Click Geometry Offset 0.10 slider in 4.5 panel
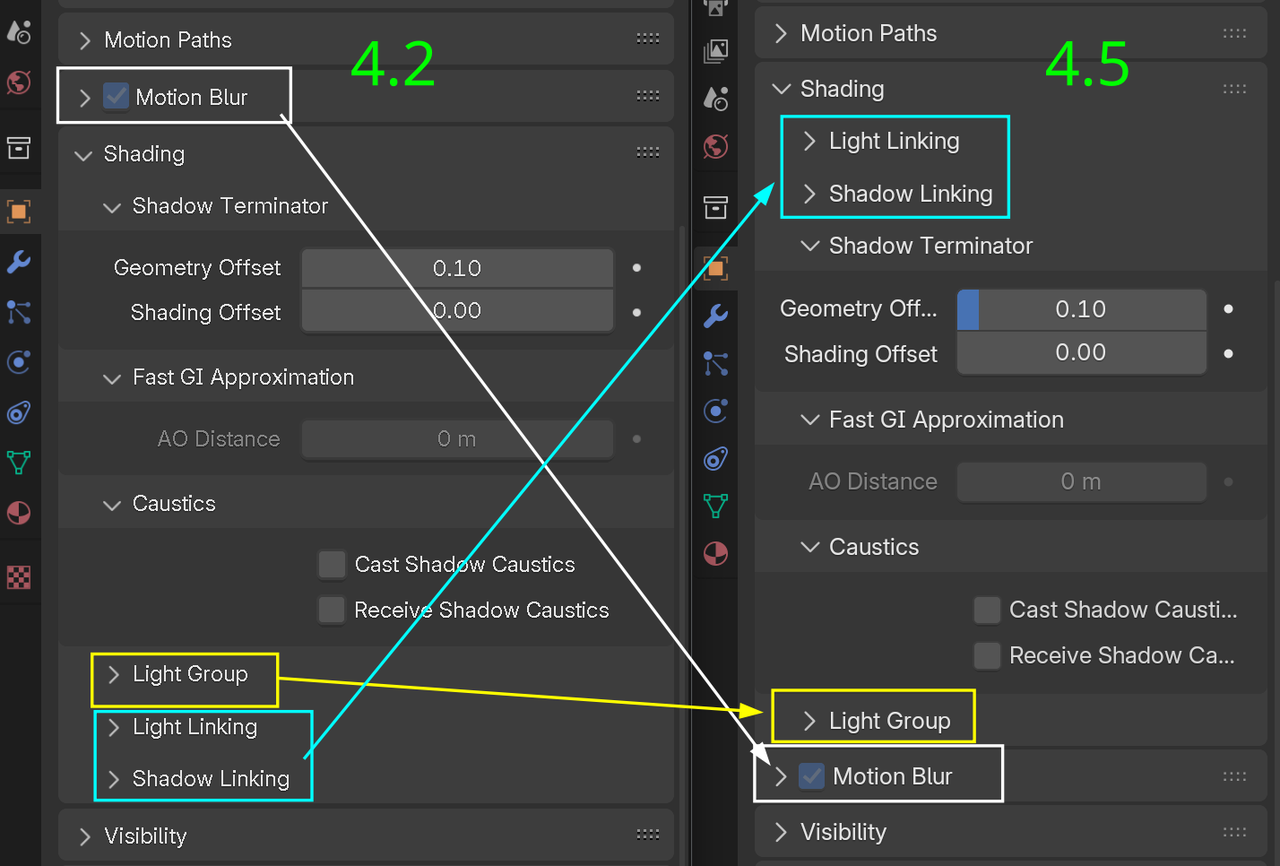This screenshot has width=1280, height=866. (1081, 309)
